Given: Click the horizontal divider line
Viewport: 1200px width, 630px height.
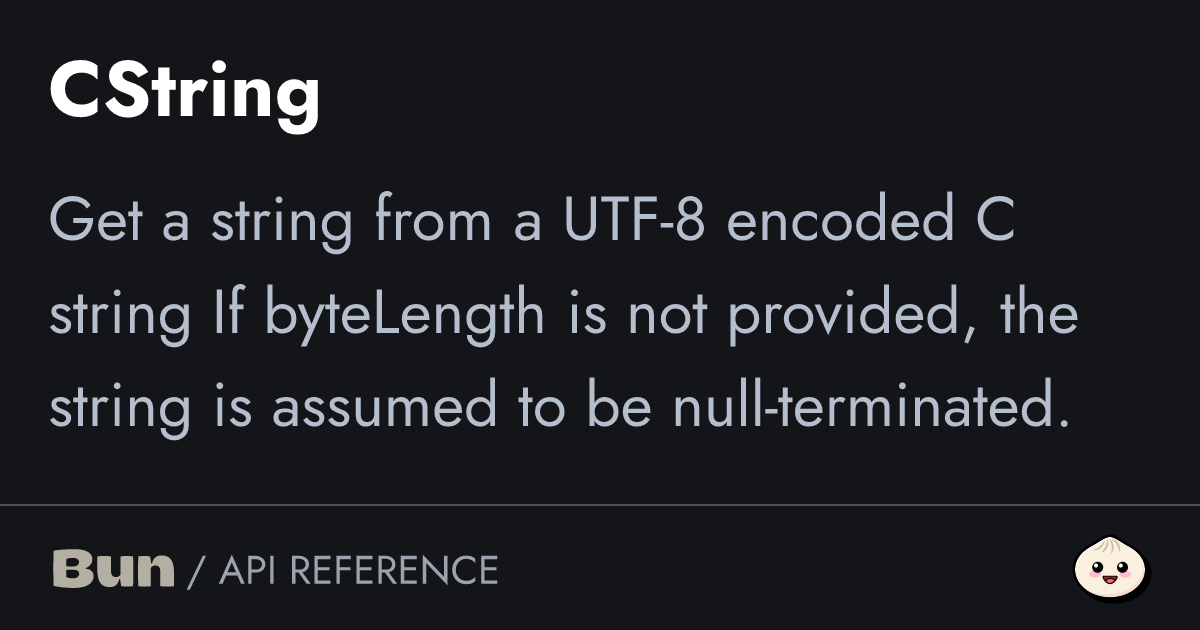Looking at the screenshot, I should (600, 506).
